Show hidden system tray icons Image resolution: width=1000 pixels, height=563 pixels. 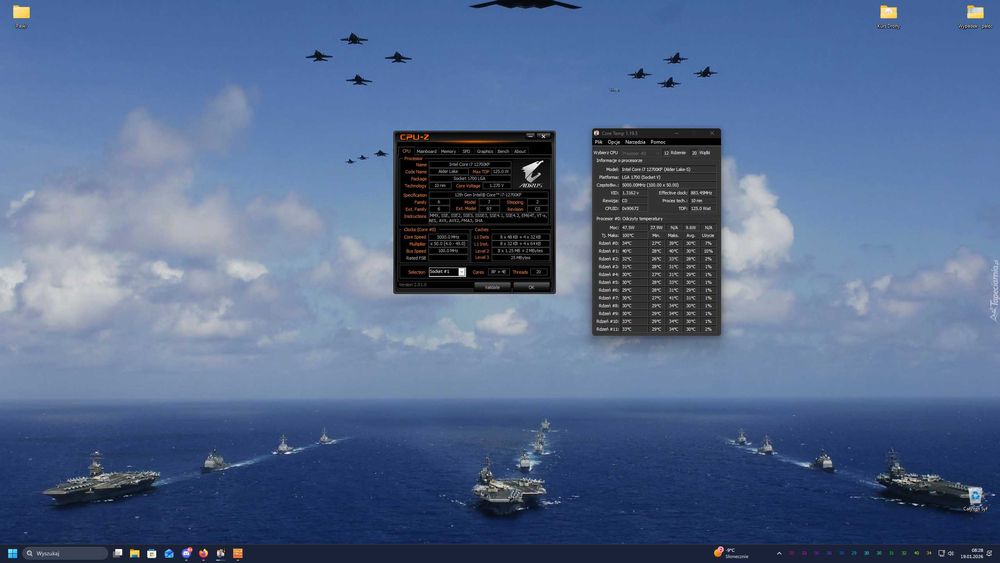[x=779, y=553]
